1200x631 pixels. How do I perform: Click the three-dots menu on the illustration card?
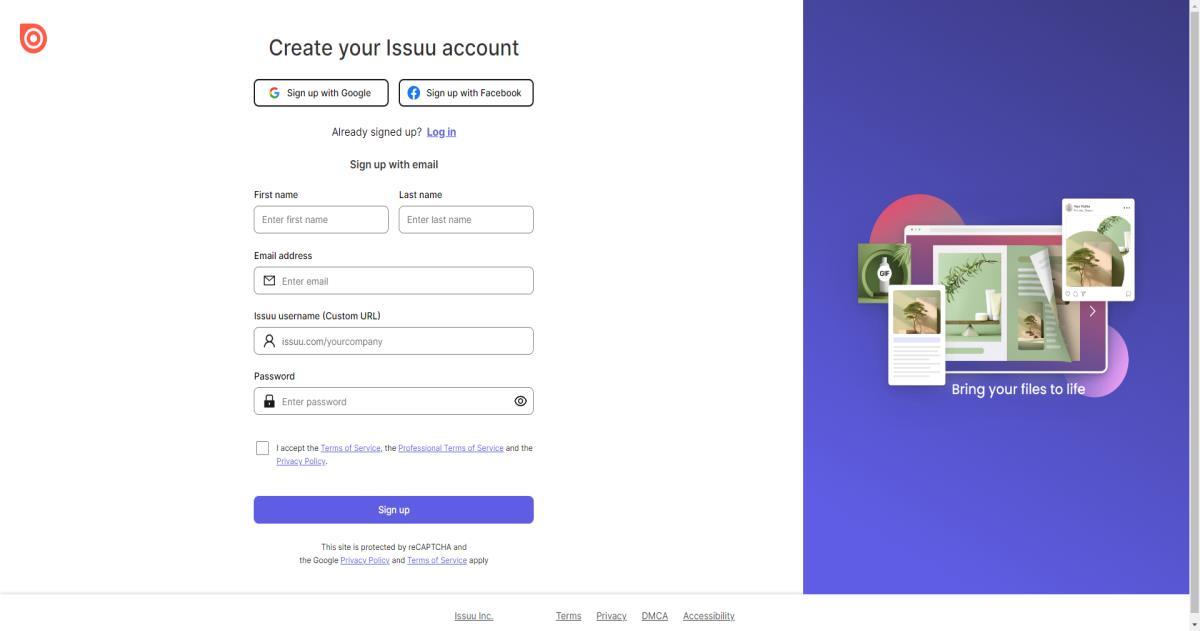click(x=1126, y=208)
